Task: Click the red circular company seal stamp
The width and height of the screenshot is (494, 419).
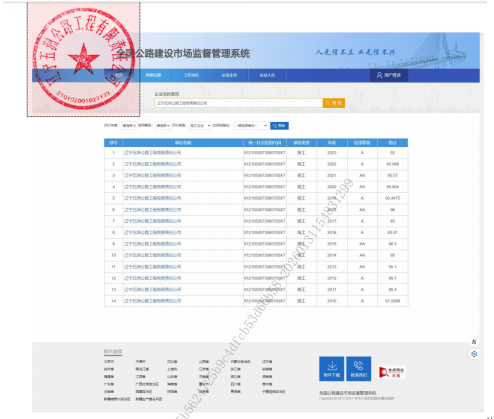Action: coord(83,59)
